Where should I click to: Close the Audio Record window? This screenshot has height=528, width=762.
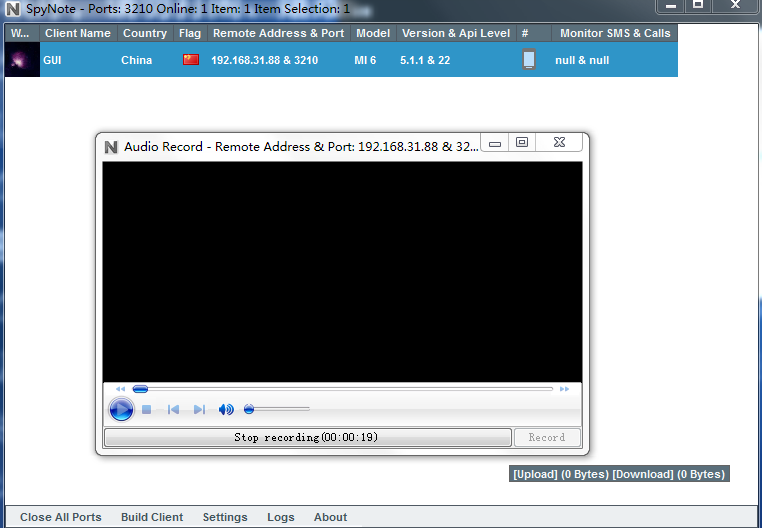559,142
